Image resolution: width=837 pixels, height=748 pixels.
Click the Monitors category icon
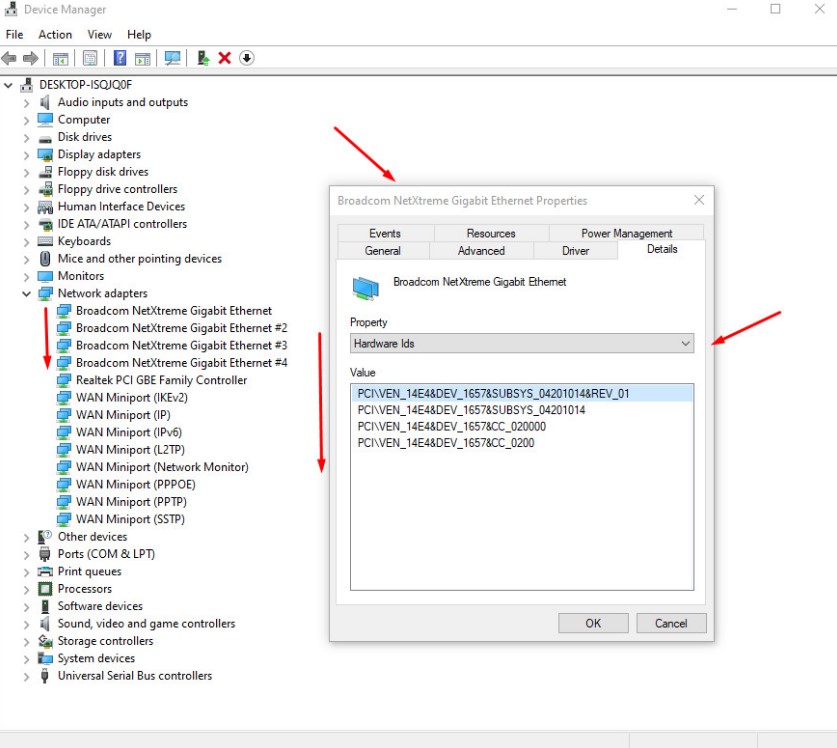[45, 276]
